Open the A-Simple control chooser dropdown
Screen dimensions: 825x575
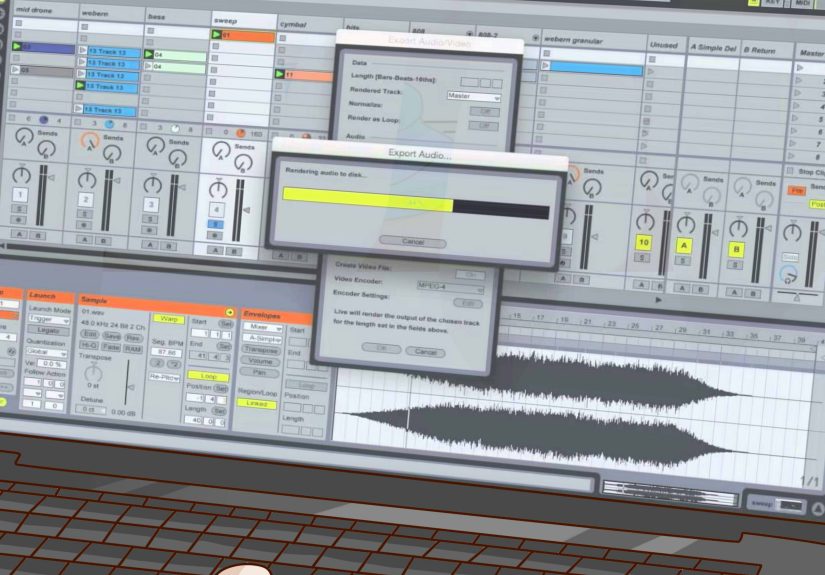coord(261,338)
